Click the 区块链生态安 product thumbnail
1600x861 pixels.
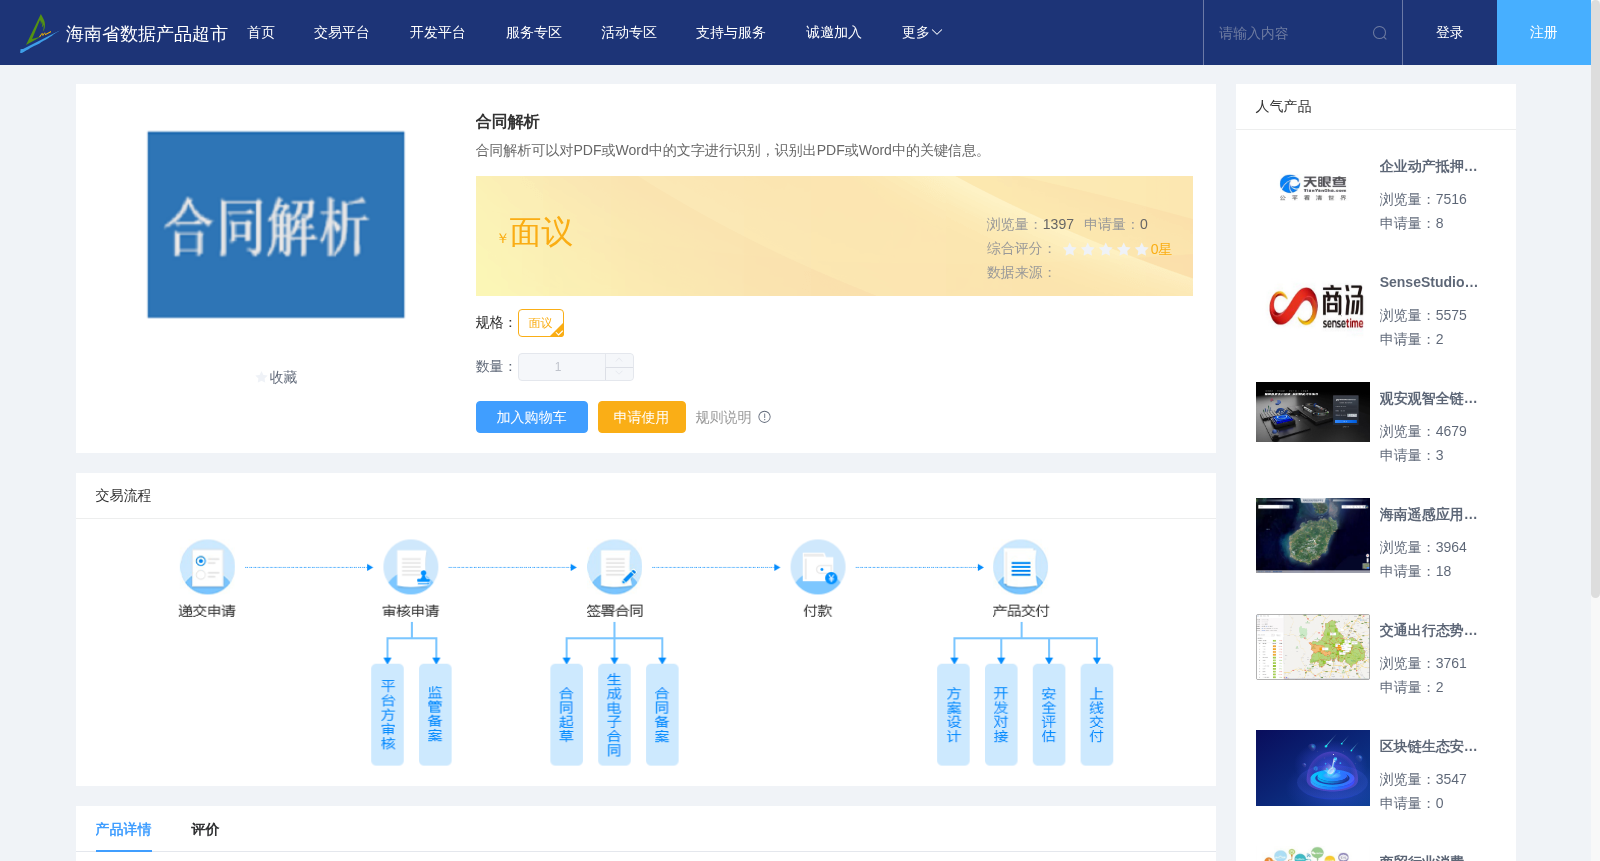point(1313,768)
